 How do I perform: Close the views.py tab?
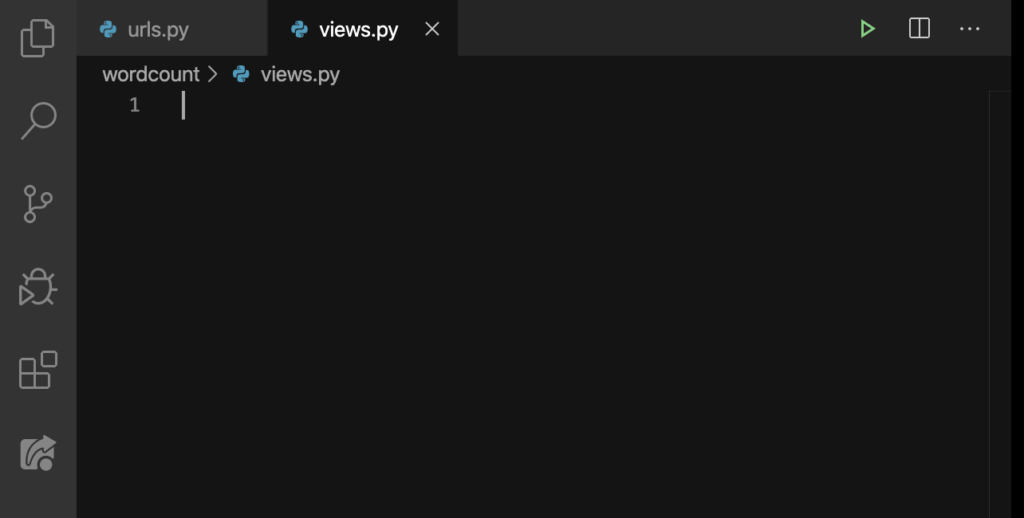pos(432,29)
